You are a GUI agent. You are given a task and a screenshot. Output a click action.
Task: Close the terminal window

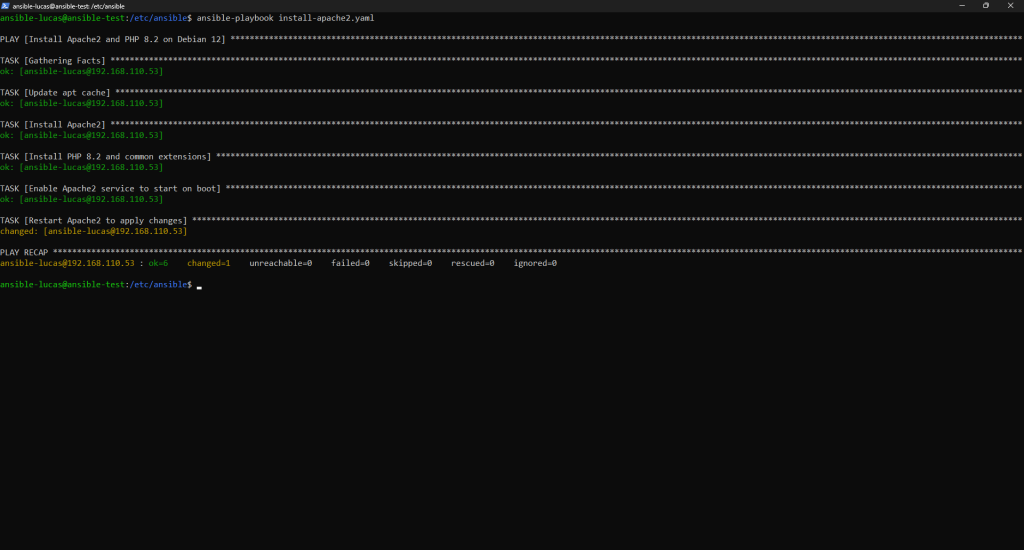click(1012, 5)
